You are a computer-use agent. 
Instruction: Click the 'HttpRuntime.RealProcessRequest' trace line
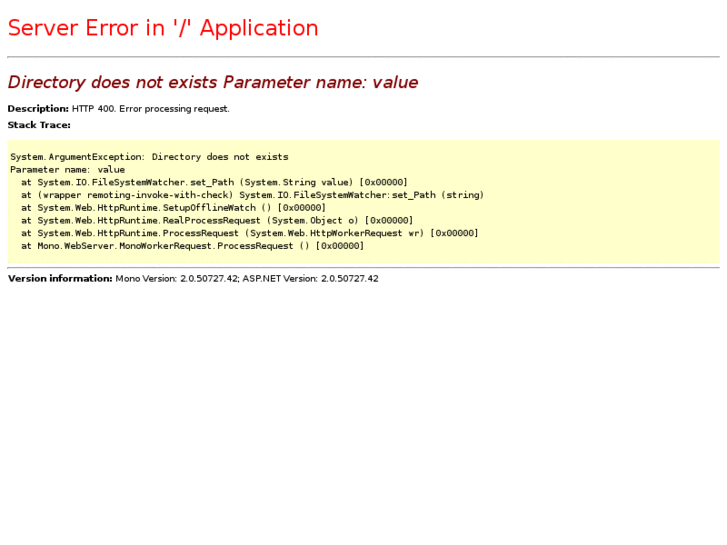217,220
